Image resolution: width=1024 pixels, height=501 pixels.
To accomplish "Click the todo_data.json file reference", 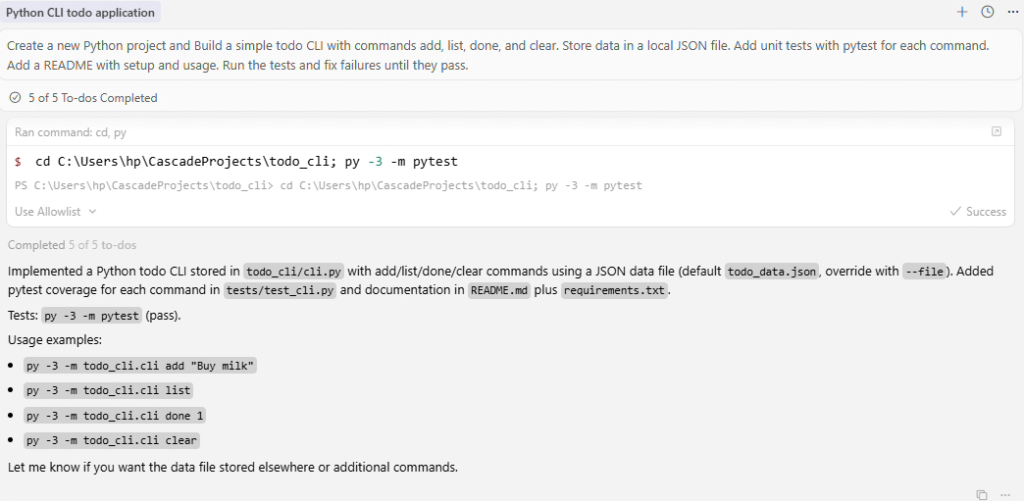I will coord(771,271).
